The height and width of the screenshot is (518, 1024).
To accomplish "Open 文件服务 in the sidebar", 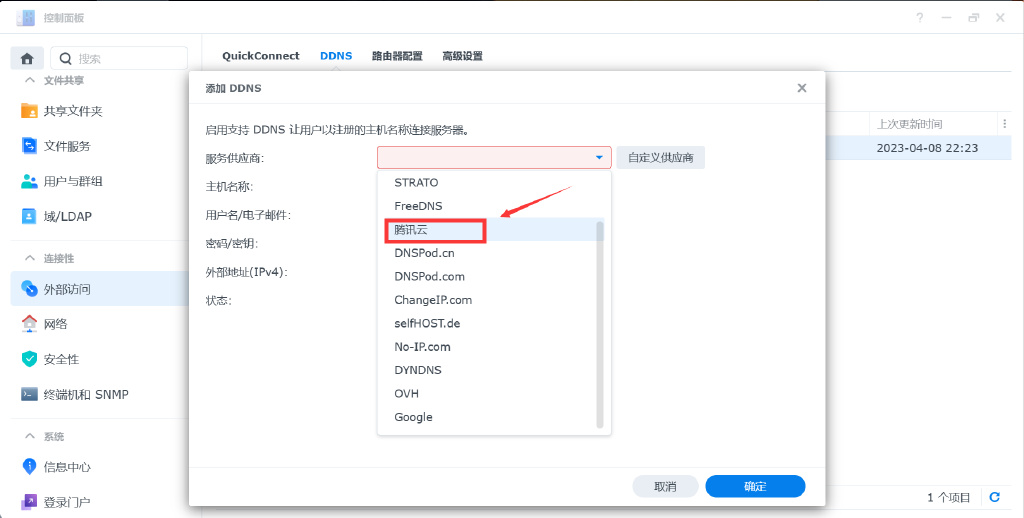I will point(67,146).
